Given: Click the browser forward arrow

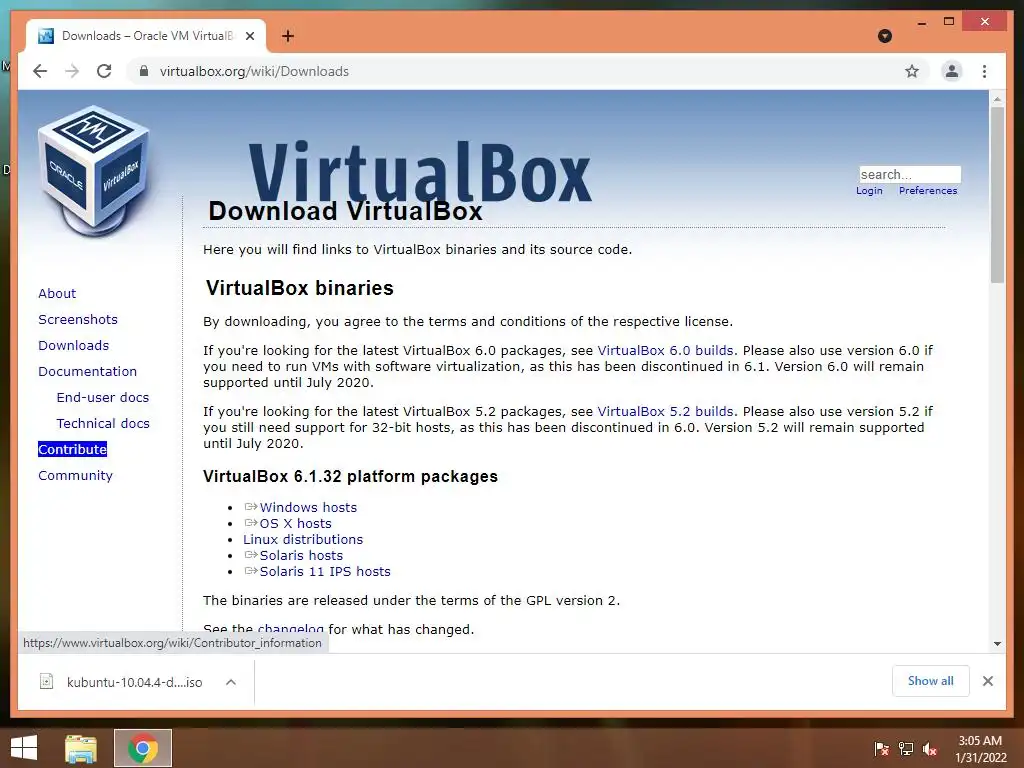Looking at the screenshot, I should pyautogui.click(x=72, y=71).
